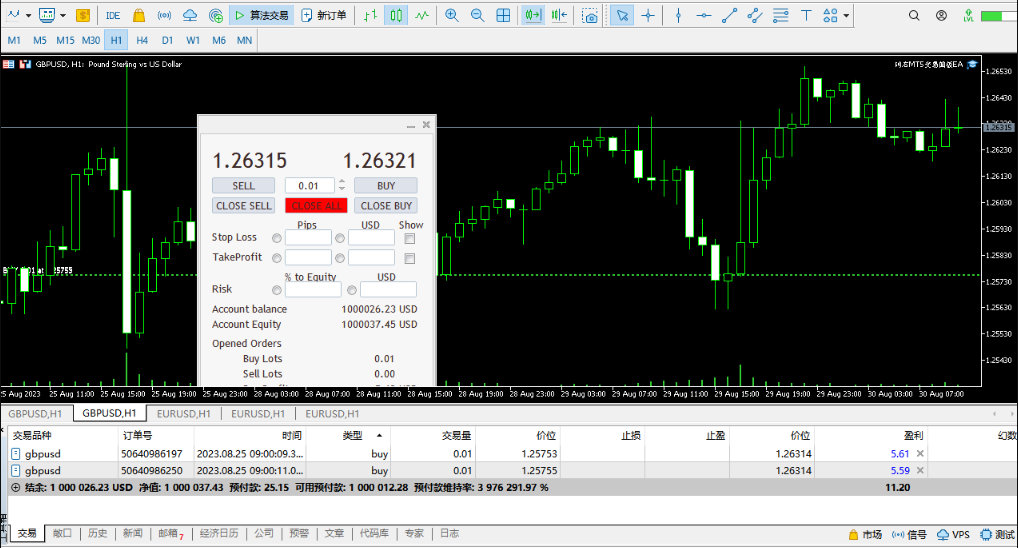Viewport: 1018px width, 548px height.
Task: Click the SELL button in panel
Action: pos(243,186)
